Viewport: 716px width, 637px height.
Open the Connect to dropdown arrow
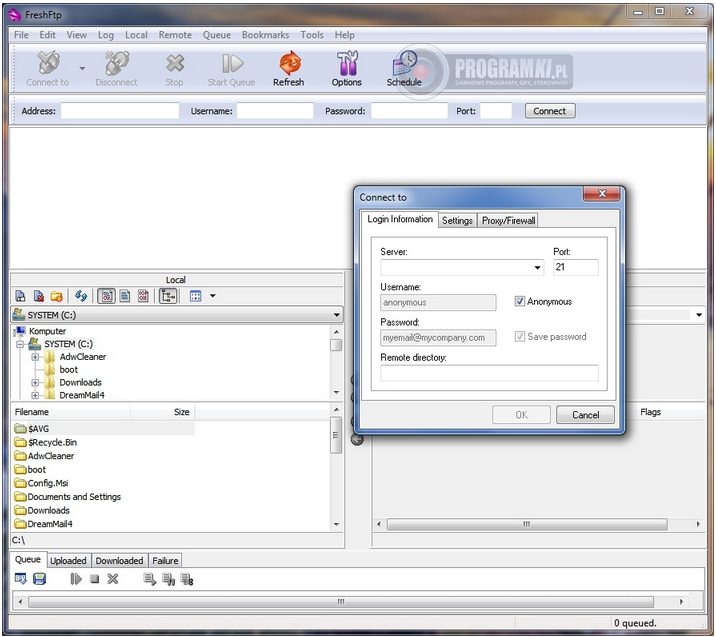(x=82, y=68)
